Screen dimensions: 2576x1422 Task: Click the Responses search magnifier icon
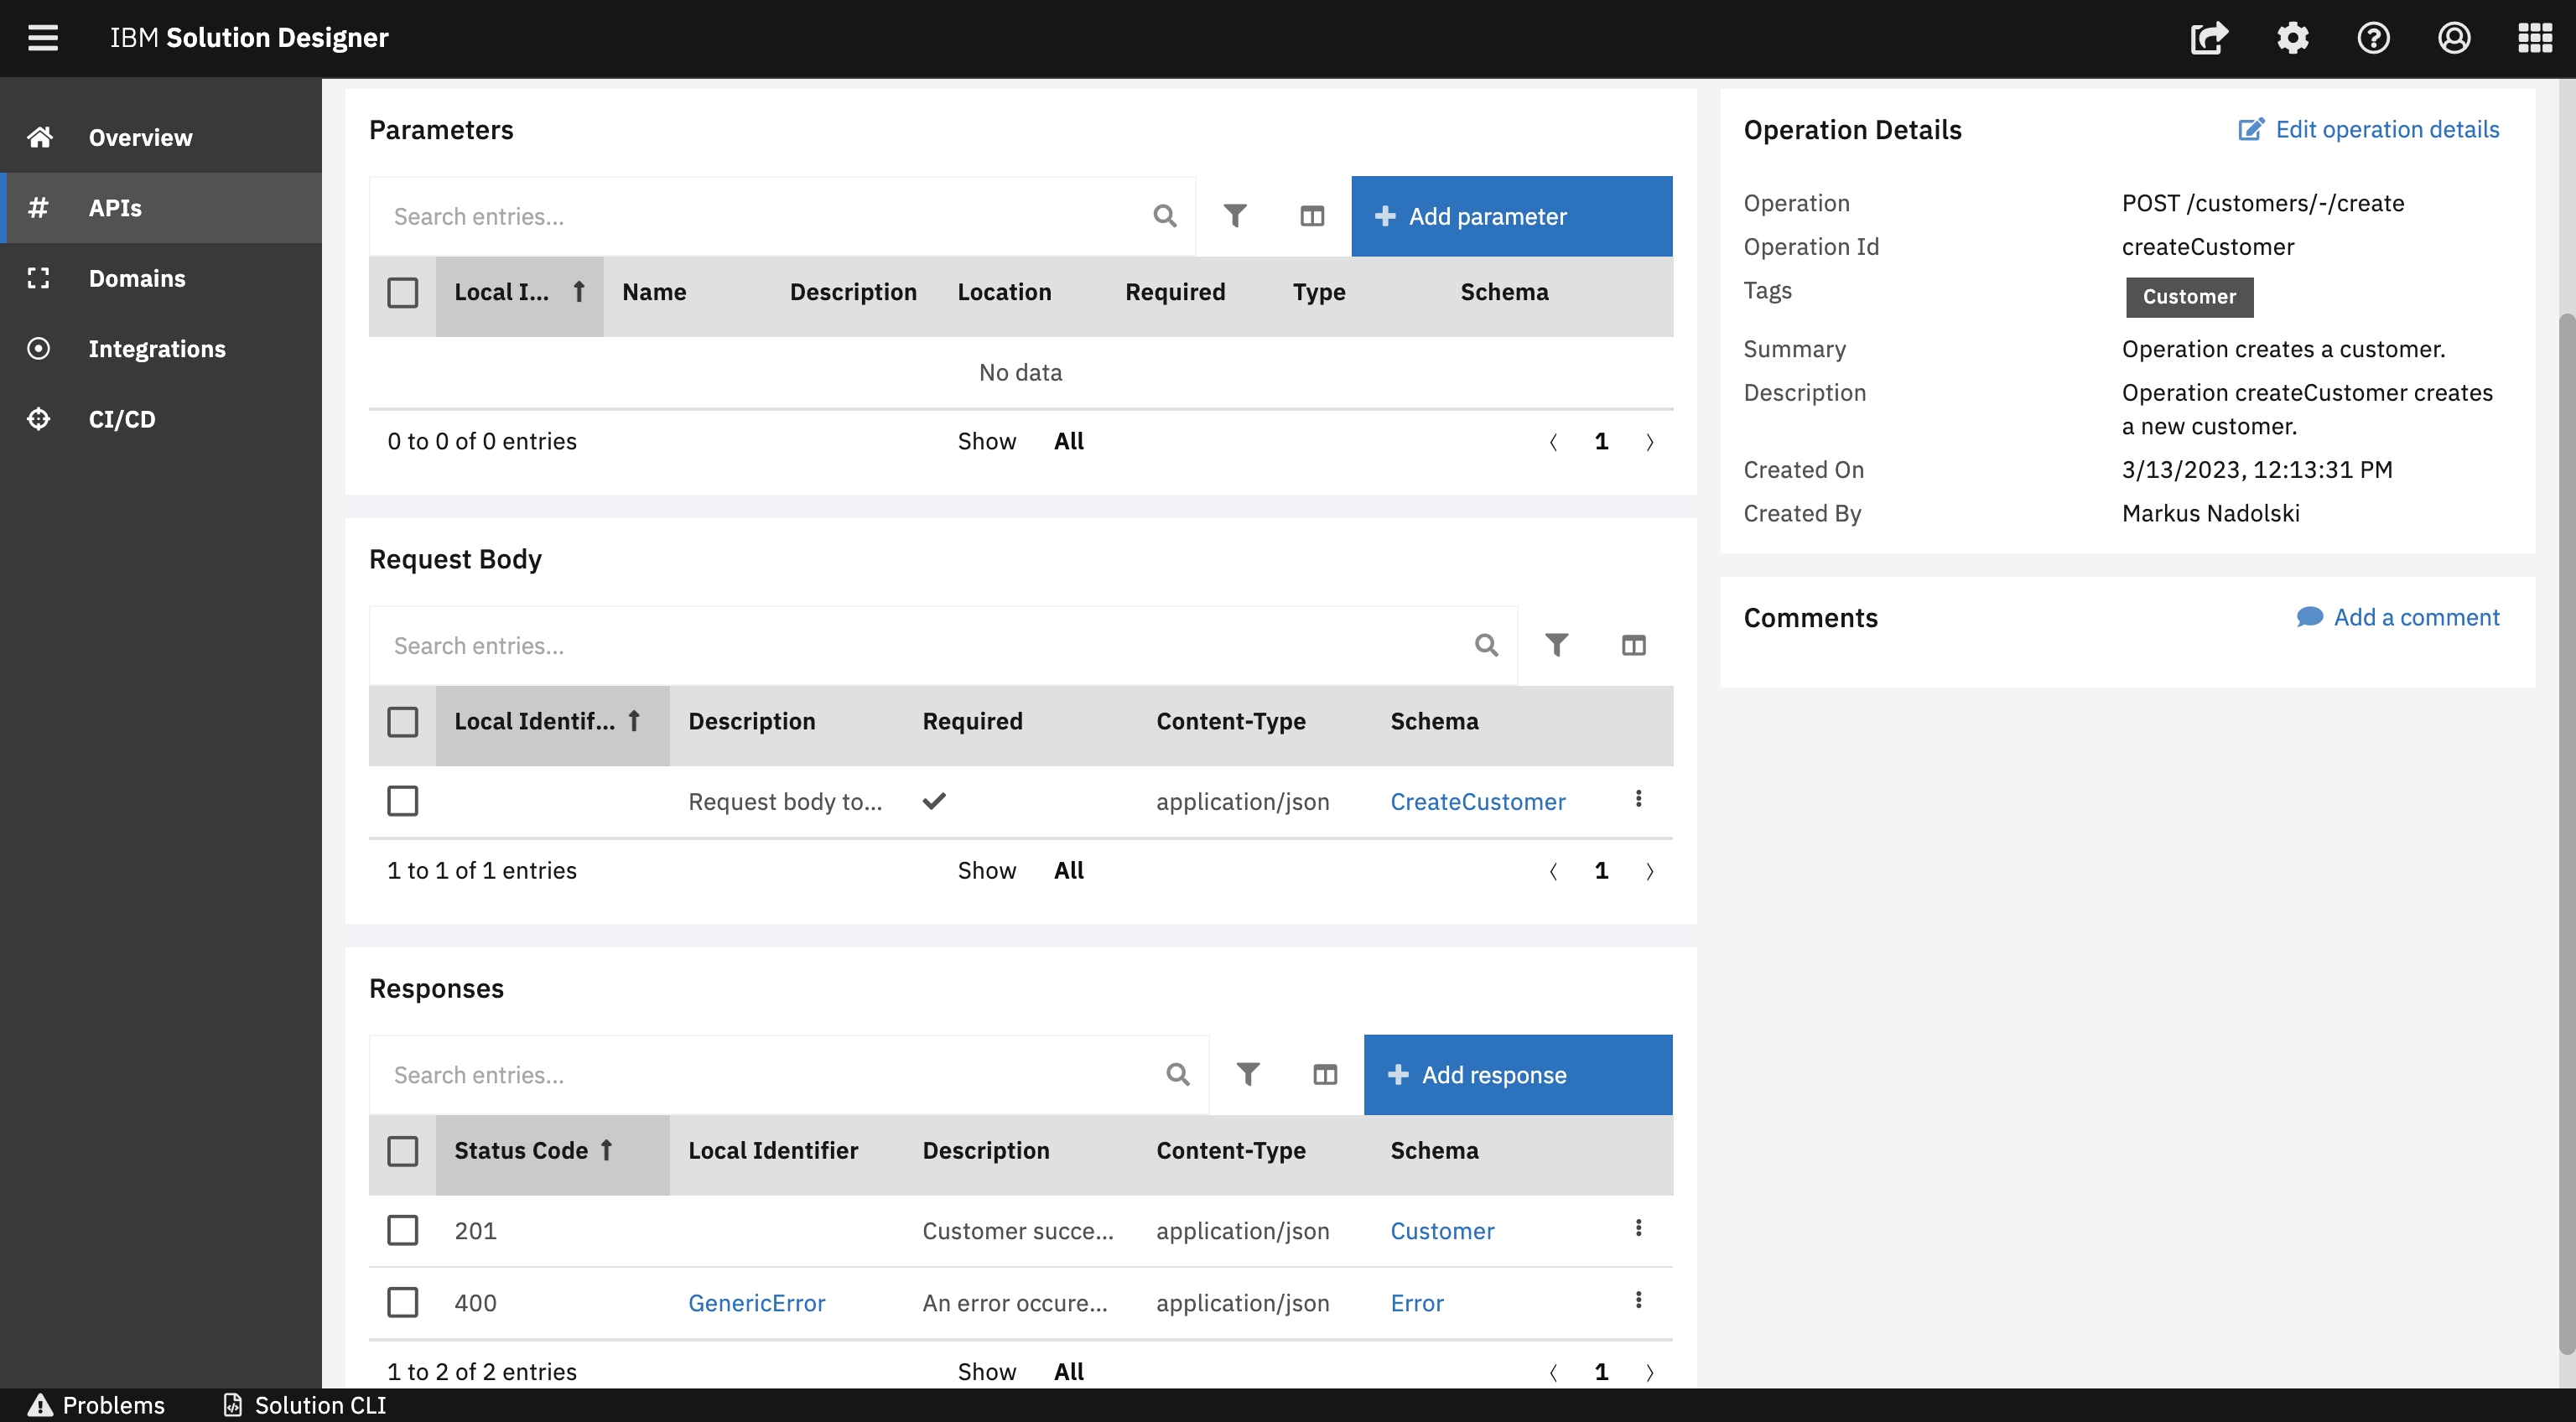[1178, 1074]
